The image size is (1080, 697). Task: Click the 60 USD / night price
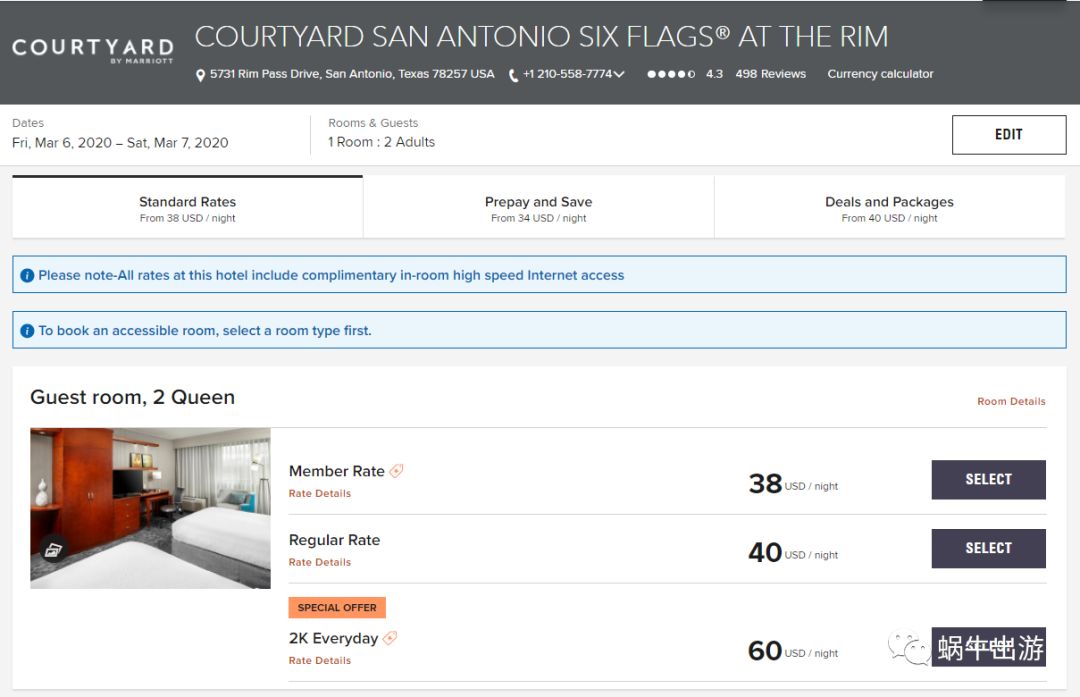point(793,651)
